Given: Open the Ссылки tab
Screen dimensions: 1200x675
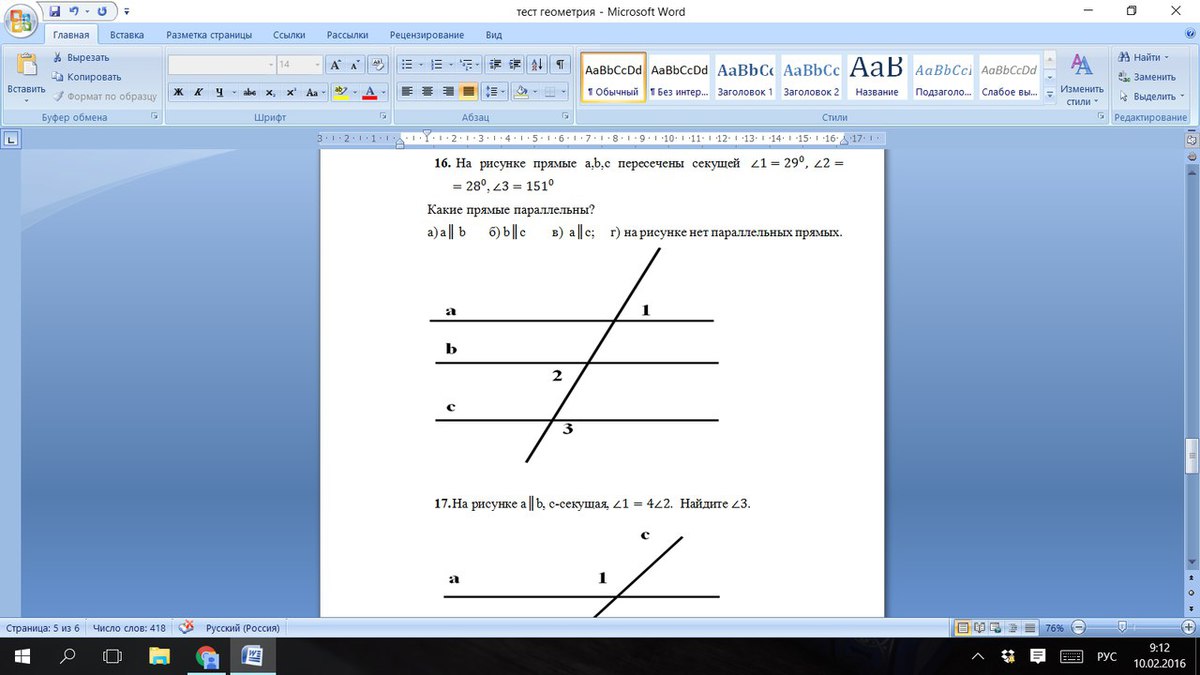Looking at the screenshot, I should pyautogui.click(x=289, y=35).
